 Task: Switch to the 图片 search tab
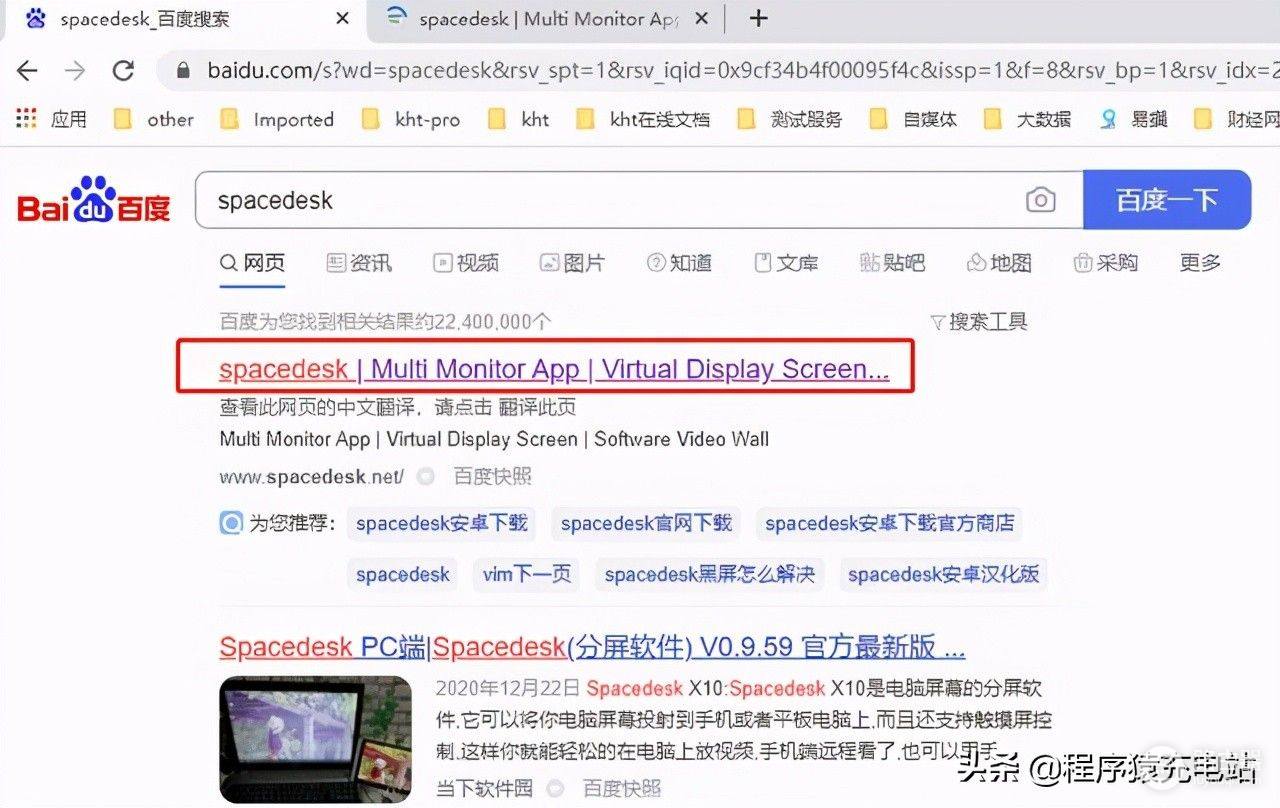pos(572,262)
